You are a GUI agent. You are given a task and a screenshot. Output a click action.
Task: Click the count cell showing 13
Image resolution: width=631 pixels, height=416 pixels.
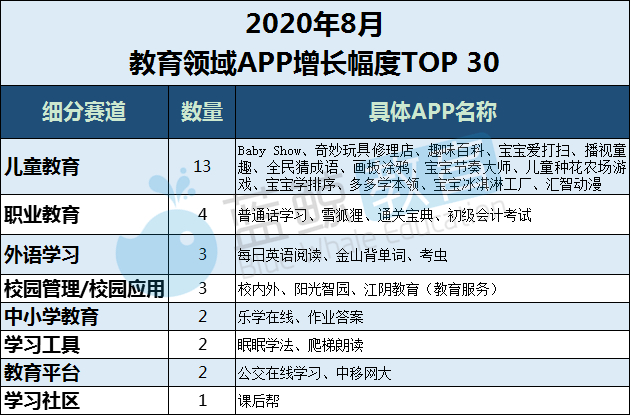coord(202,167)
